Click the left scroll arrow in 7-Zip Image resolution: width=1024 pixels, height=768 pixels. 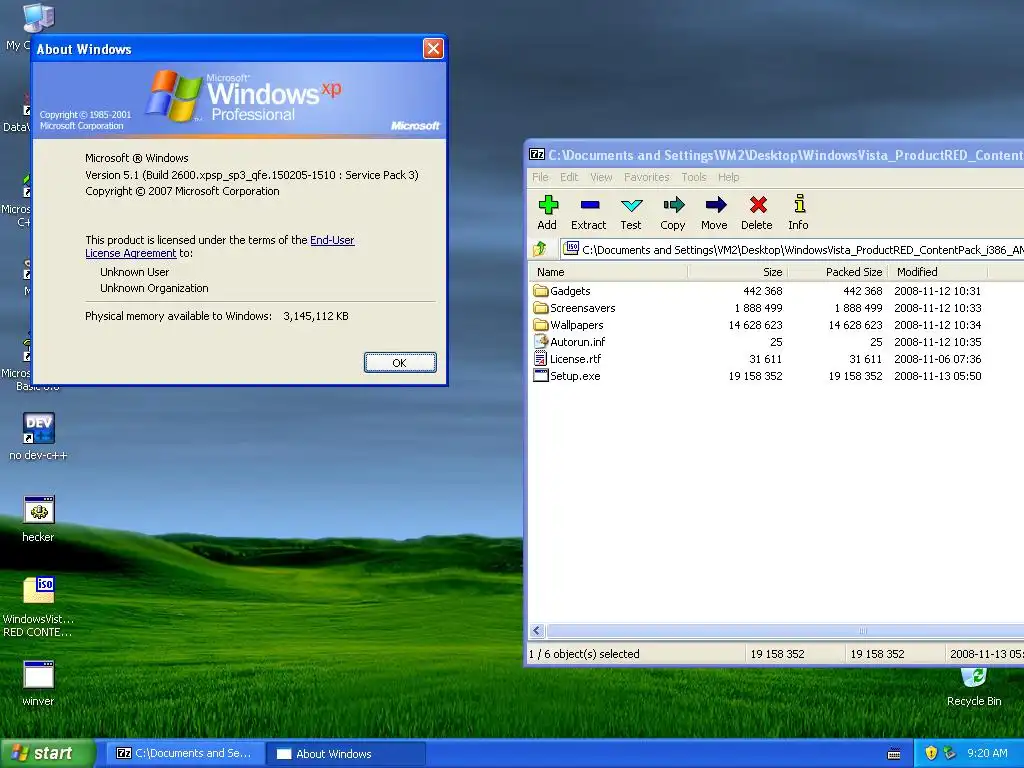click(537, 630)
